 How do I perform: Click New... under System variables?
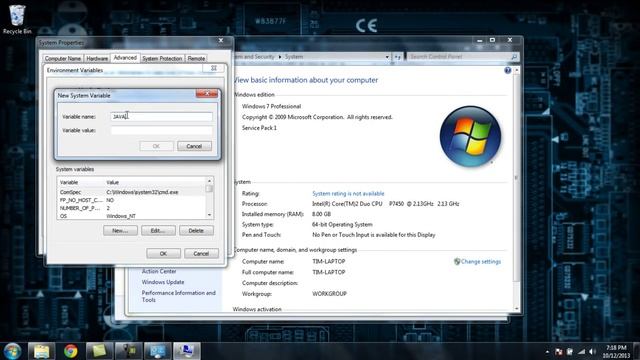pos(120,231)
